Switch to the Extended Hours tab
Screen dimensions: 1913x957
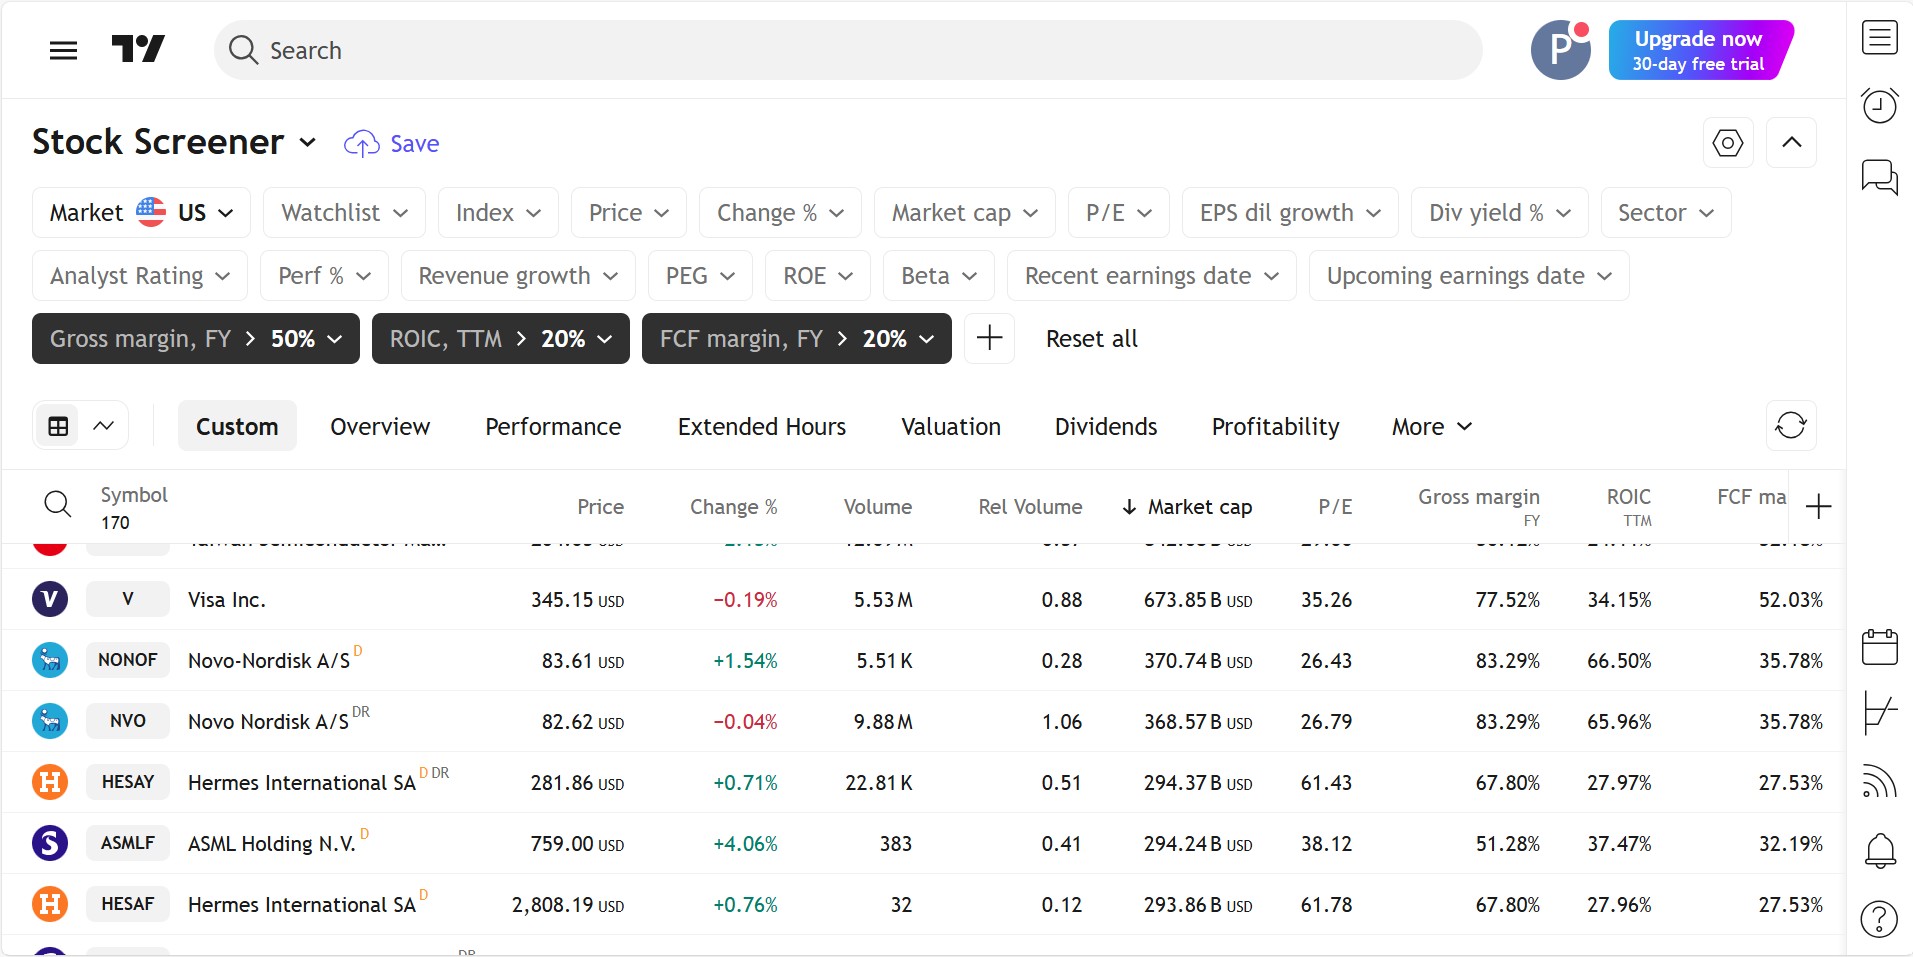point(761,426)
